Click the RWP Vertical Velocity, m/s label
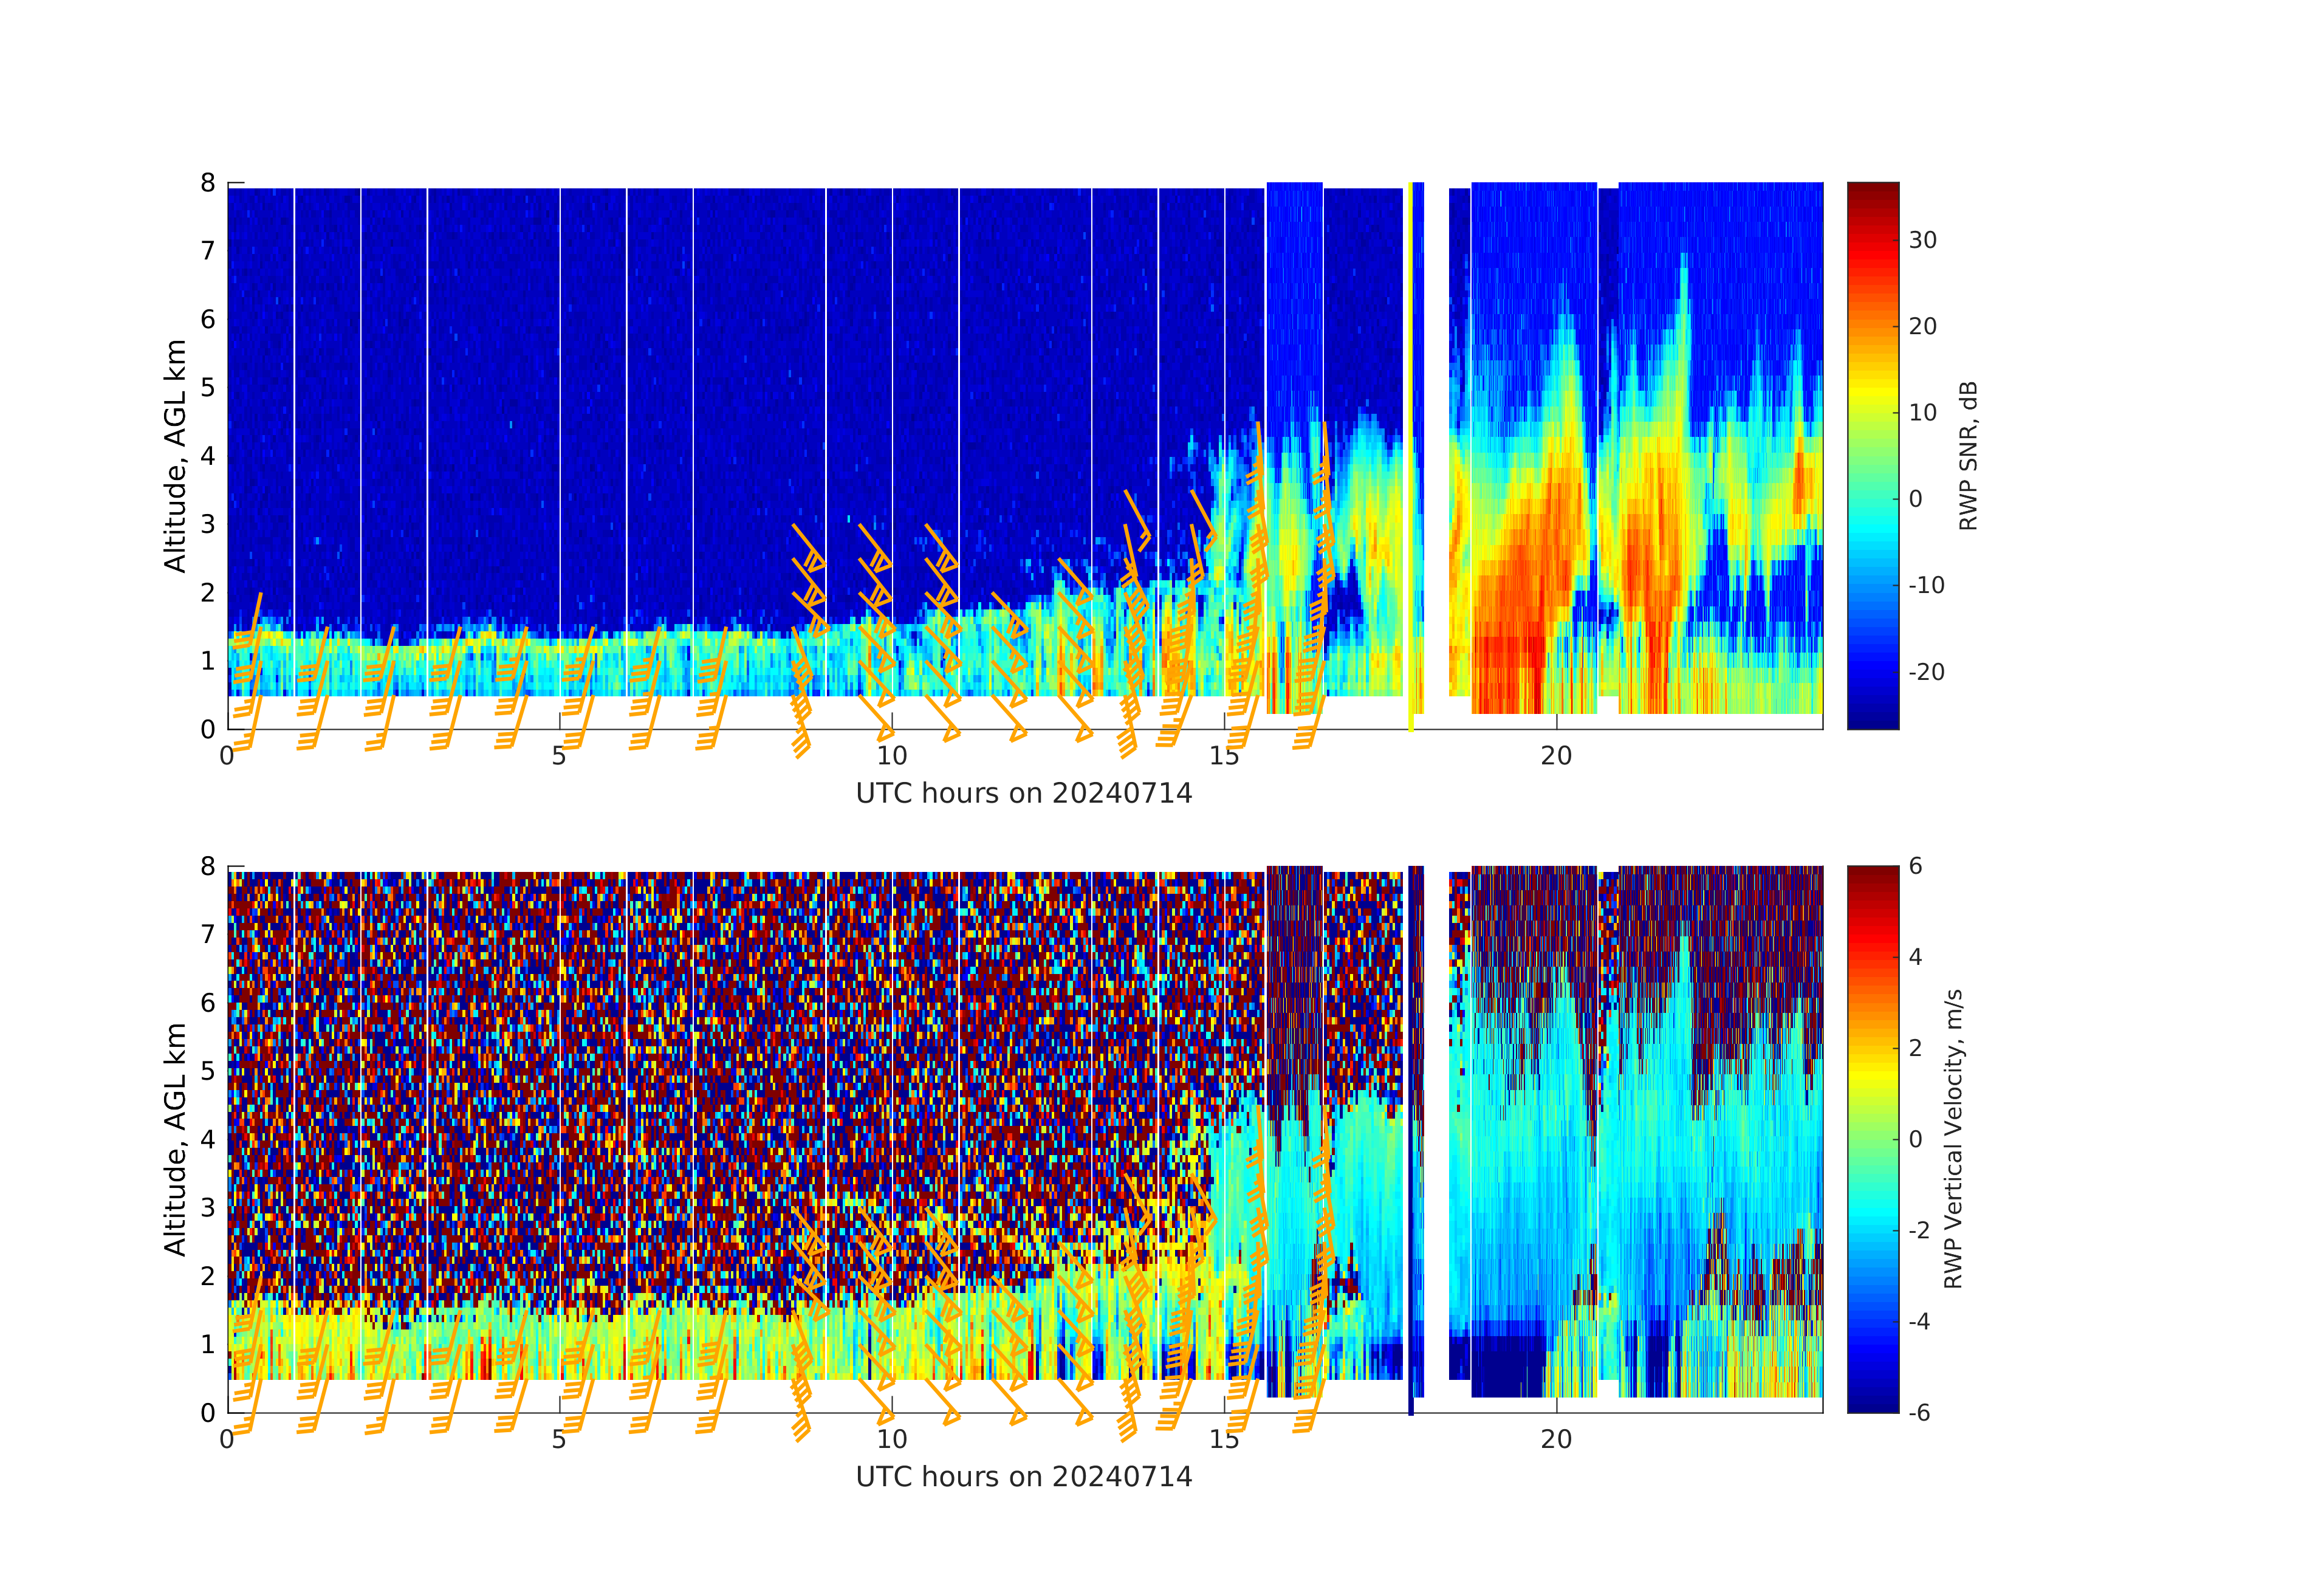This screenshot has width=2324, height=1595. 1953,1138
